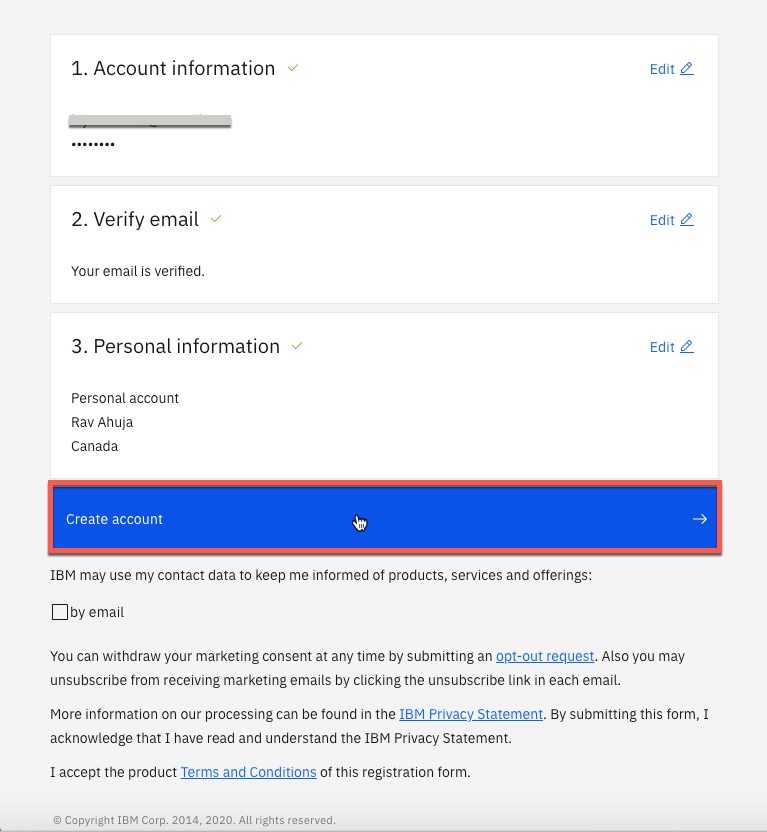The image size is (767, 832).
Task: Select the Edit link in Verify email
Action: [x=662, y=220]
